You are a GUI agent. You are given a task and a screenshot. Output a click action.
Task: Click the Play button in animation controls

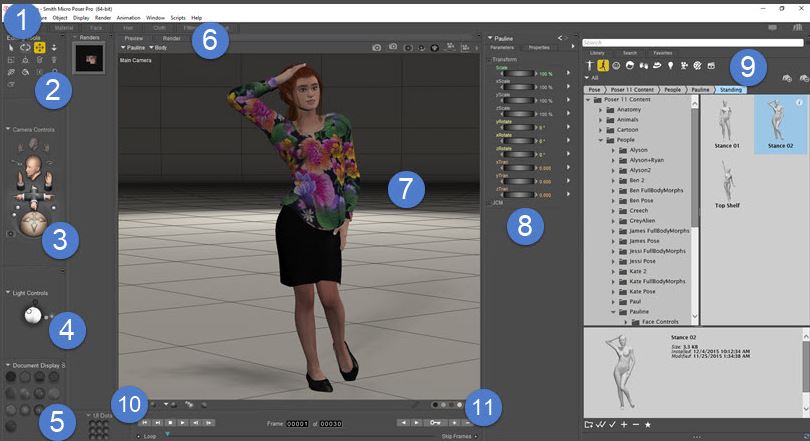click(182, 423)
